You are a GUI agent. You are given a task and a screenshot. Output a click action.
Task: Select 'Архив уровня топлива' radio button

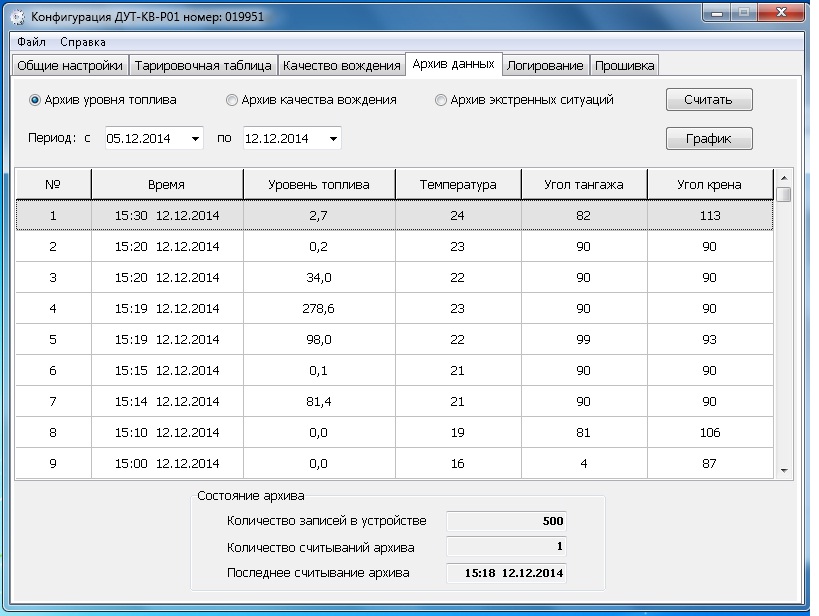36,100
